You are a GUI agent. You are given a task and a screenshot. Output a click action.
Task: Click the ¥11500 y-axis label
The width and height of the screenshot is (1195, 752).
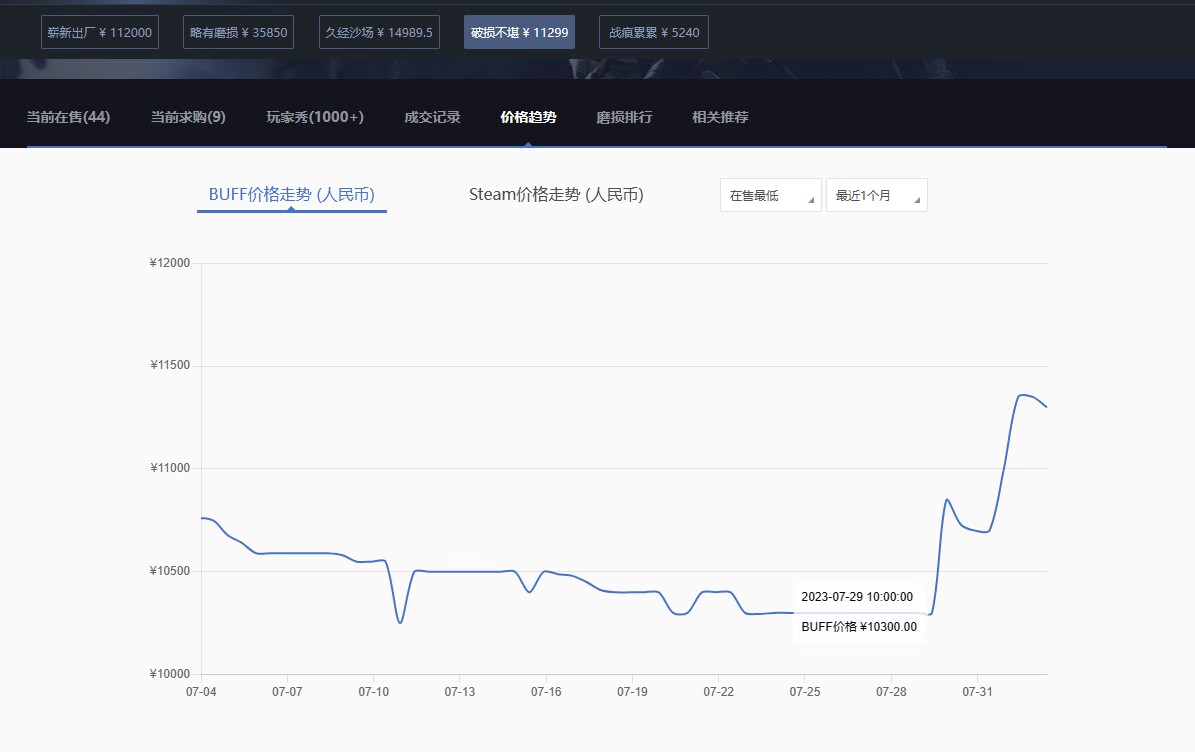pyautogui.click(x=170, y=365)
